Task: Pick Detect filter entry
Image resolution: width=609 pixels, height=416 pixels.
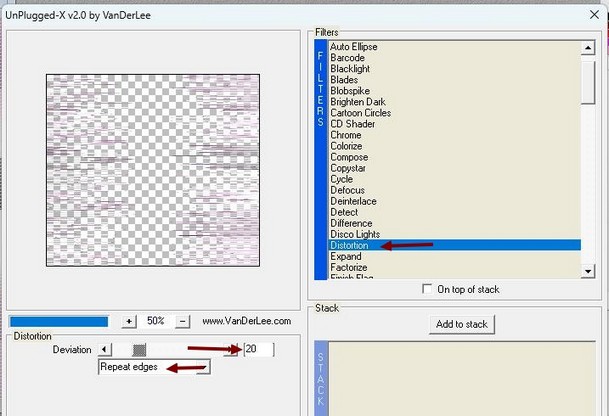Action: point(344,212)
